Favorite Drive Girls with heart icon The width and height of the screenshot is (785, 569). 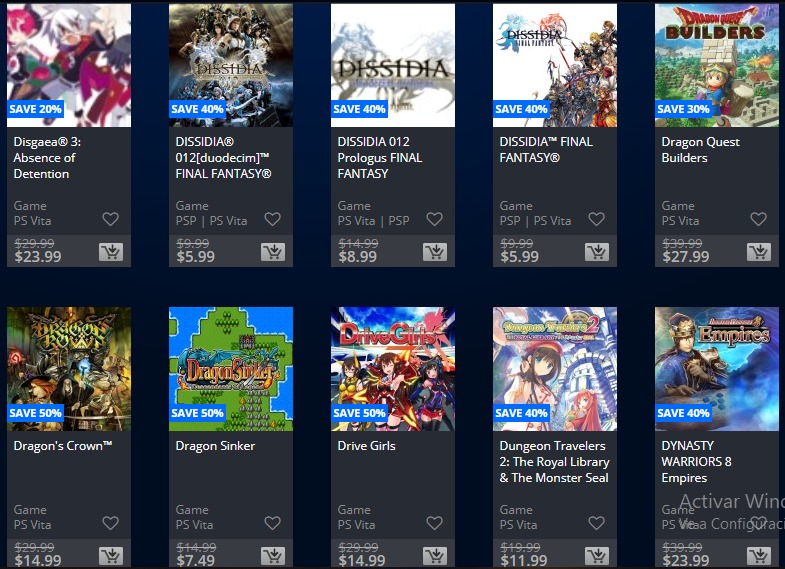[435, 523]
